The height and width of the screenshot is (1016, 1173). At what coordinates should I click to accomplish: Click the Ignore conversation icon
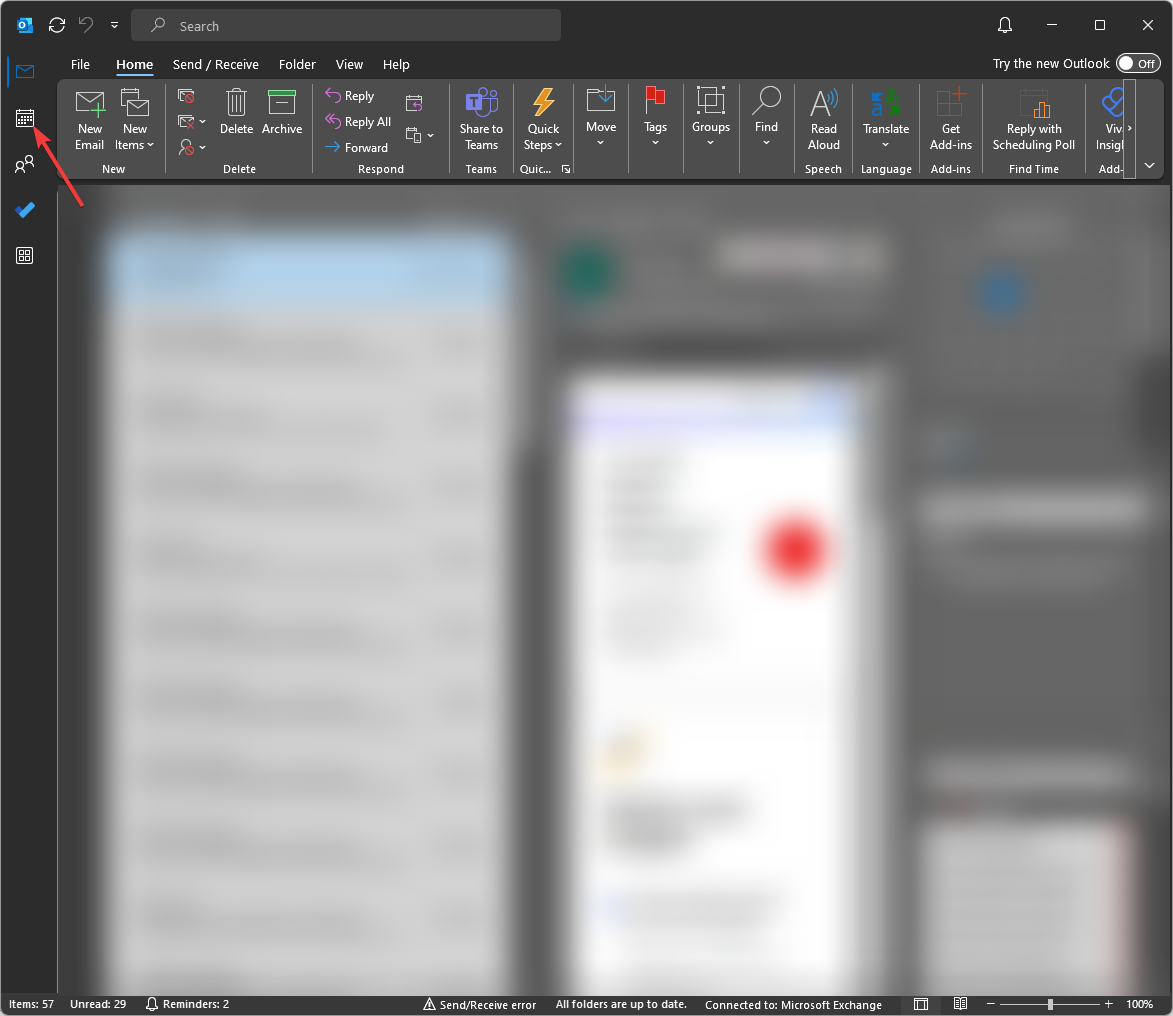pyautogui.click(x=186, y=96)
